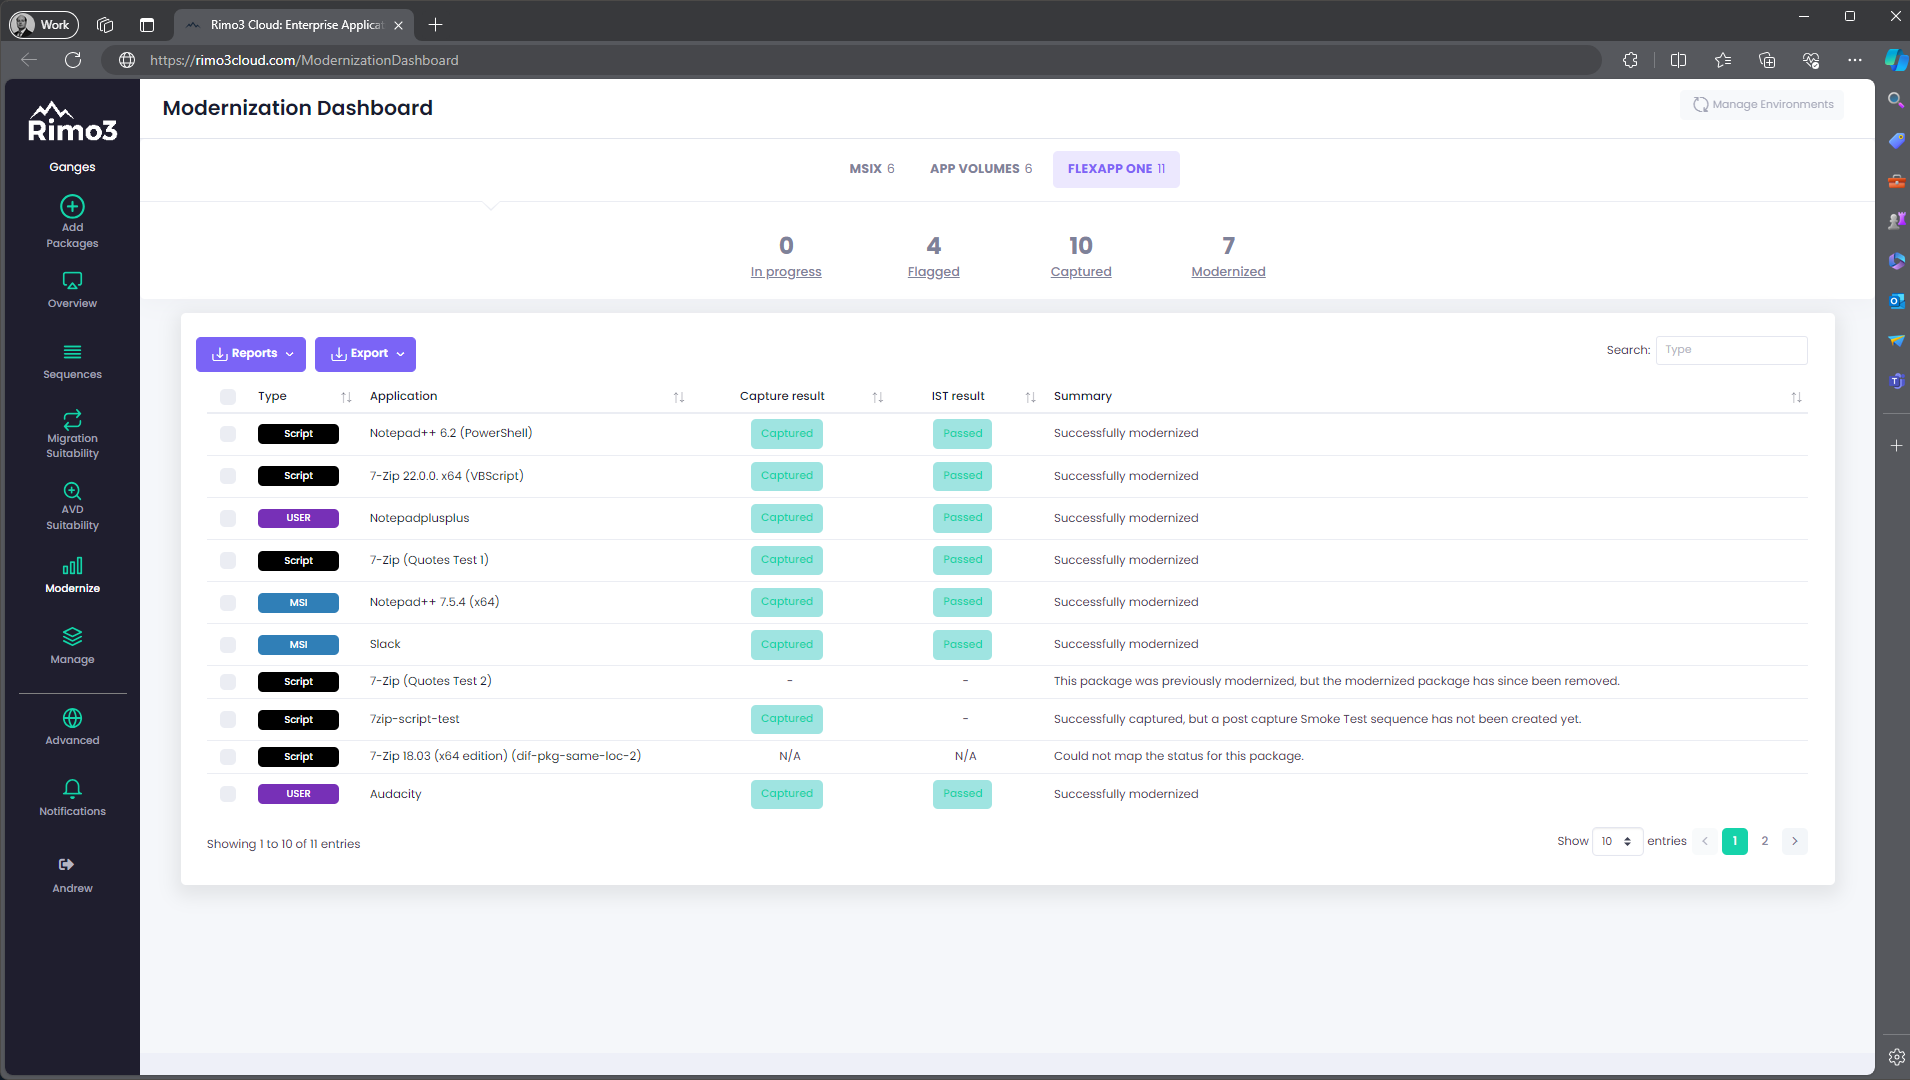The height and width of the screenshot is (1080, 1910).
Task: Toggle the select-all checkbox in table header
Action: coord(228,397)
